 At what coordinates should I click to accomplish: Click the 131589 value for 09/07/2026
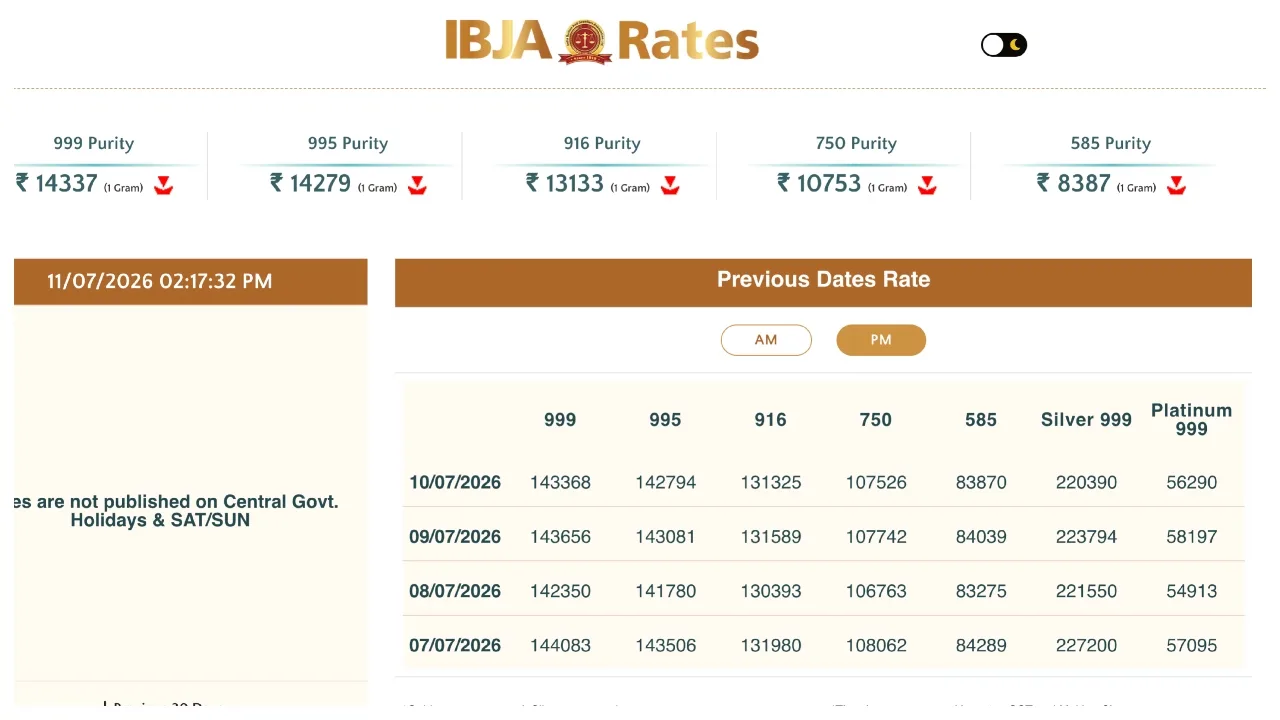pyautogui.click(x=770, y=537)
